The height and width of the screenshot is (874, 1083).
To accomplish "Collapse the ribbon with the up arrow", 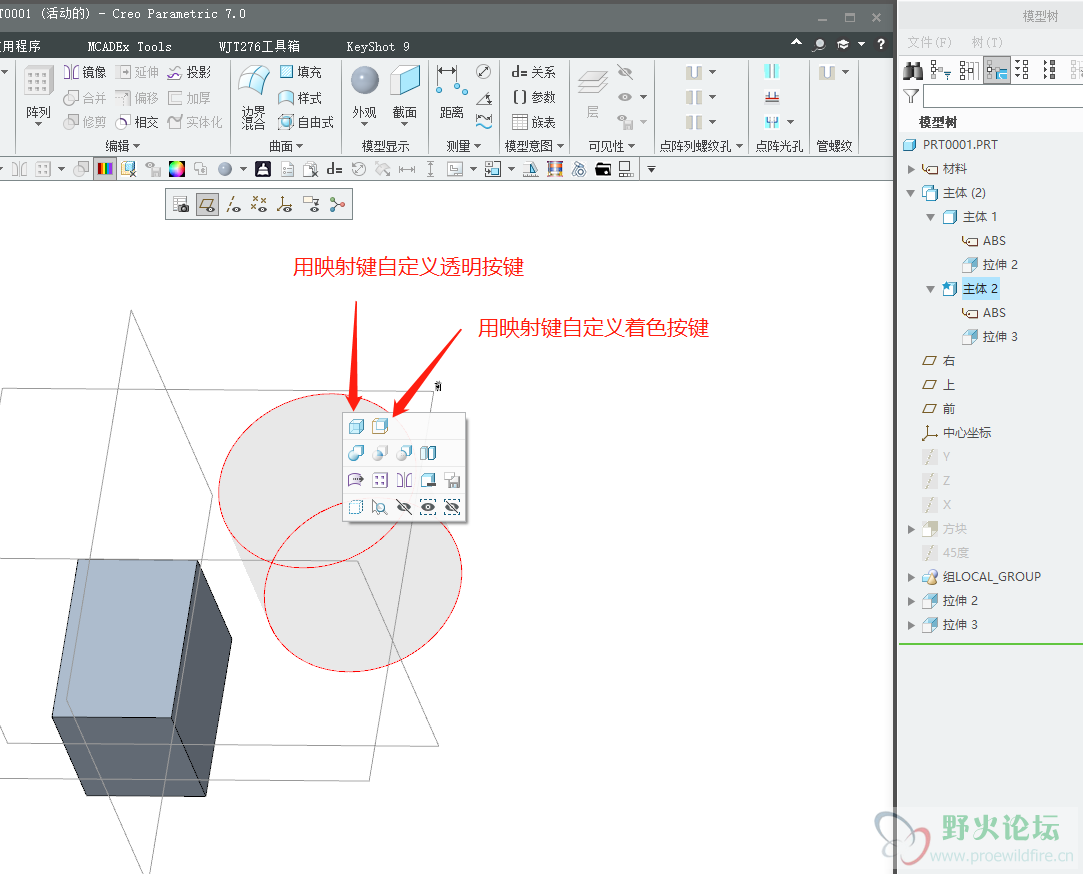I will (x=796, y=43).
